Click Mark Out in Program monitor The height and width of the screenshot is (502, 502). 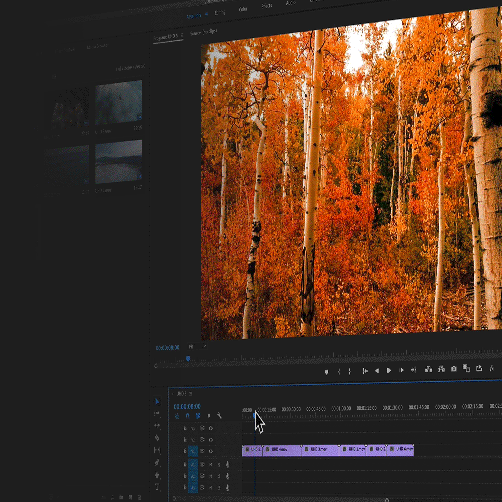[x=350, y=371]
